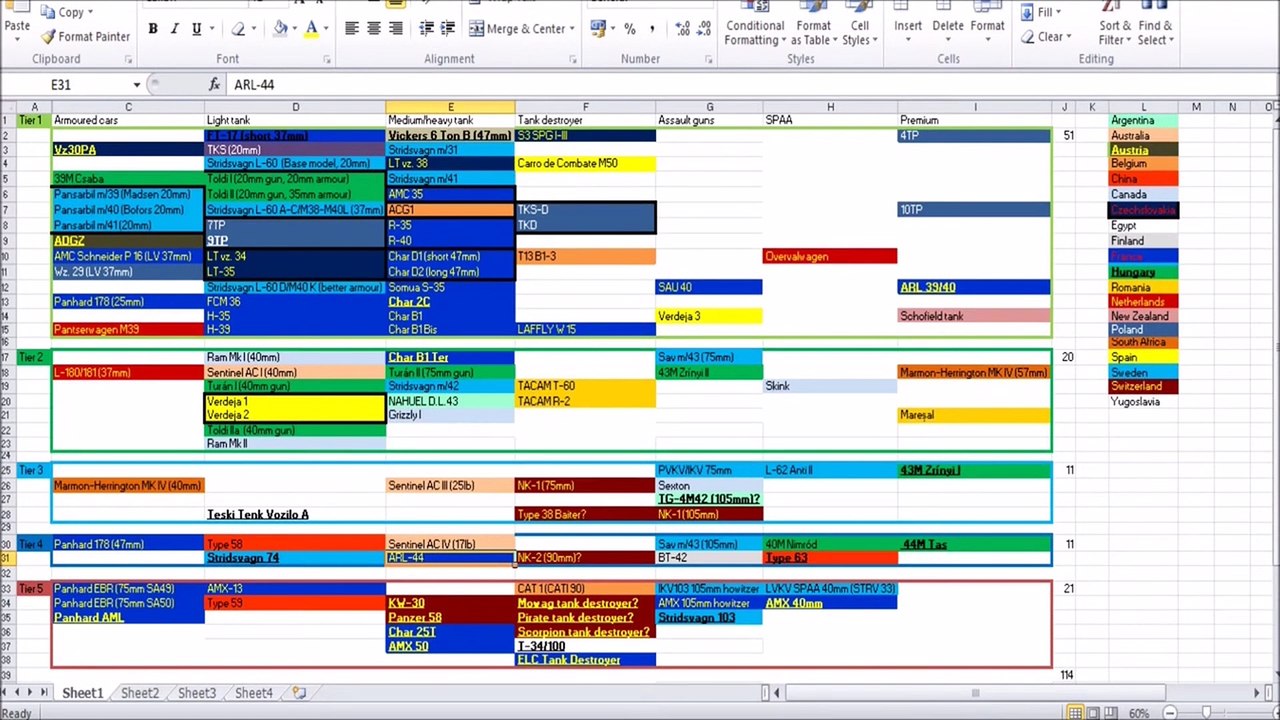Open Merge & Center dropdown arrow
The image size is (1280, 720).
(572, 29)
